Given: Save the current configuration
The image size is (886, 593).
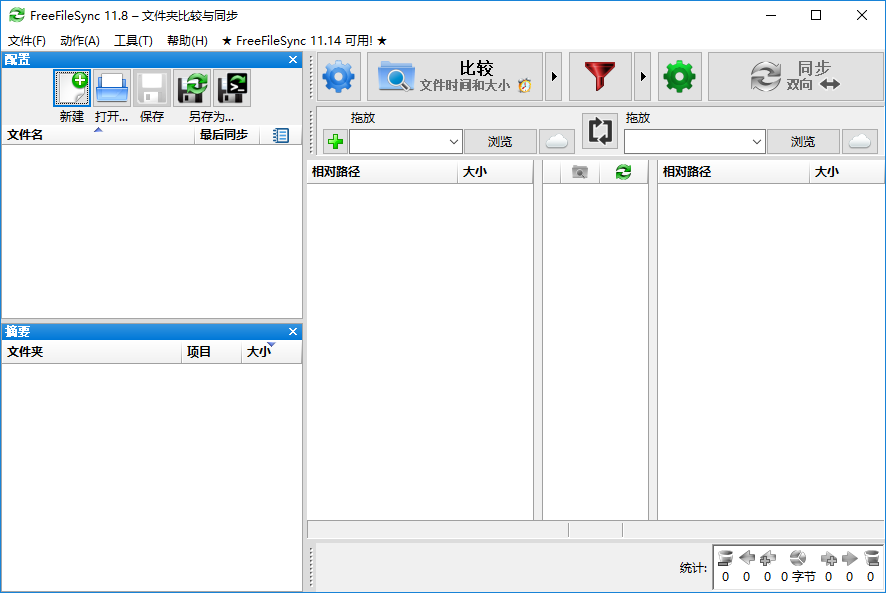Looking at the screenshot, I should 151,88.
